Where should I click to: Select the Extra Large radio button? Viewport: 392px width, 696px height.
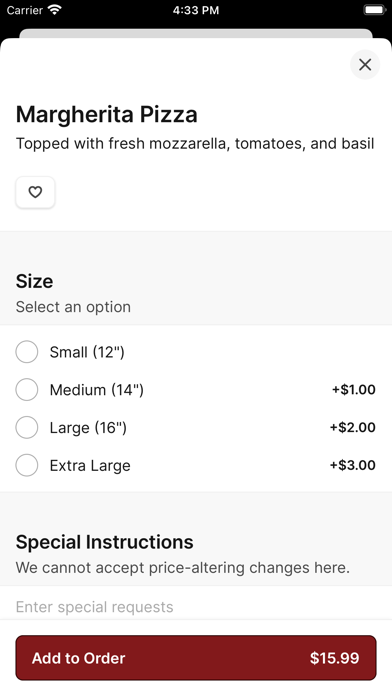pyautogui.click(x=27, y=465)
